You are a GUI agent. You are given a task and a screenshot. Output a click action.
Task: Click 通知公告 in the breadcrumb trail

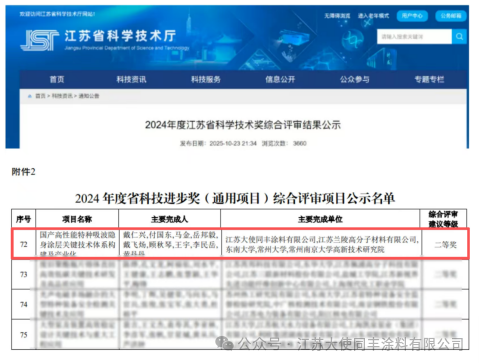[x=89, y=96]
